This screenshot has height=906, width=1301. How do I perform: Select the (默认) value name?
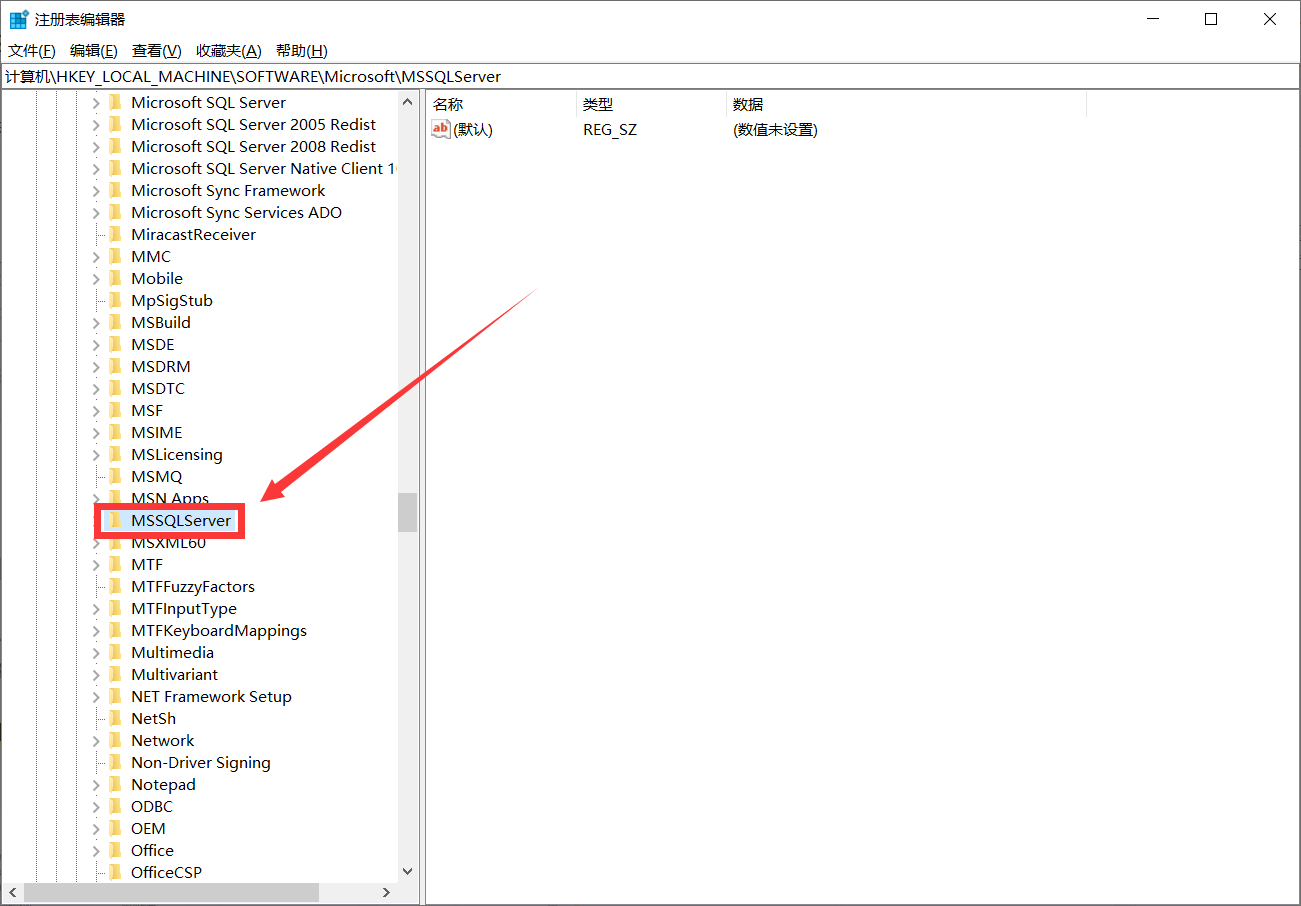pyautogui.click(x=473, y=130)
